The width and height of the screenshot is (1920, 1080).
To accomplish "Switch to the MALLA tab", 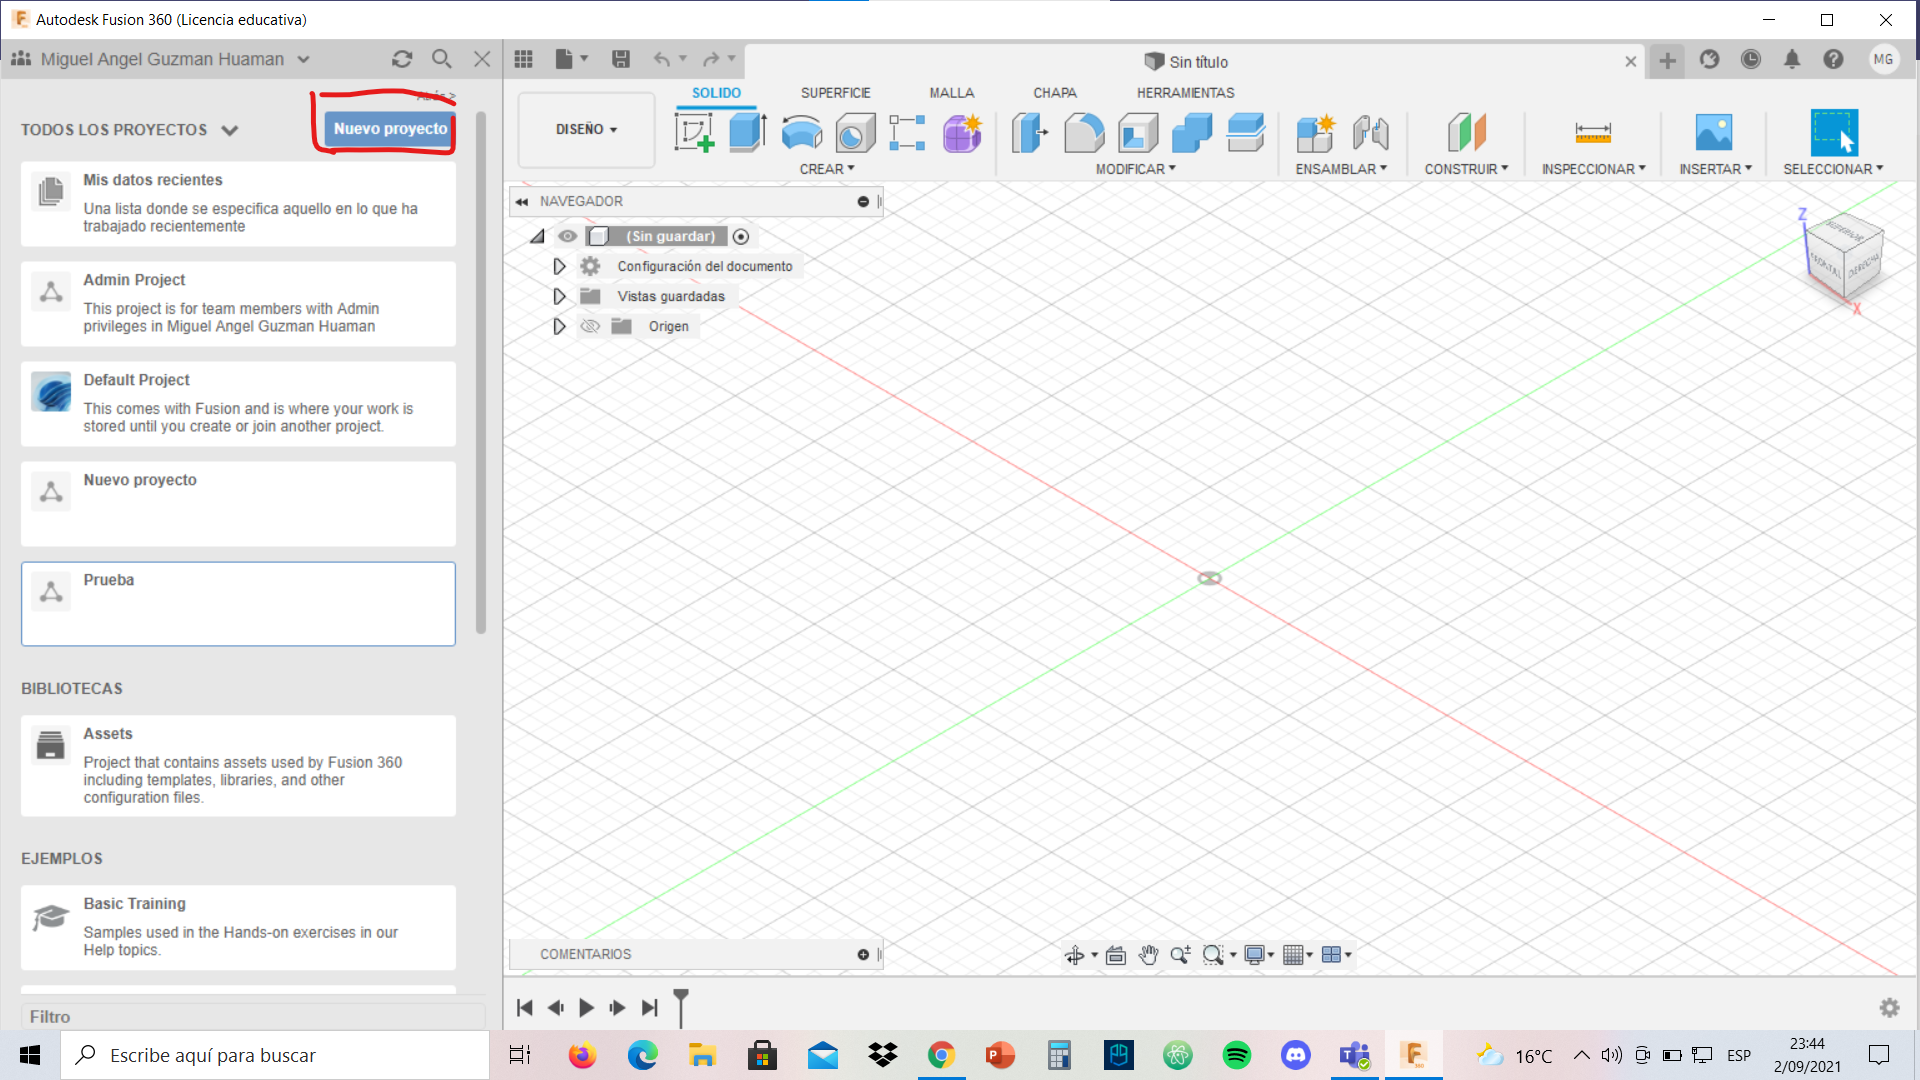I will pos(951,93).
